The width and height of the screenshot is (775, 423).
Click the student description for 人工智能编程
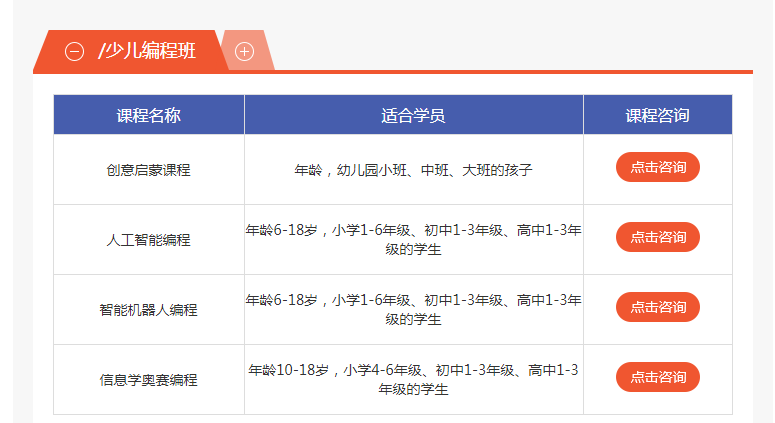click(413, 240)
